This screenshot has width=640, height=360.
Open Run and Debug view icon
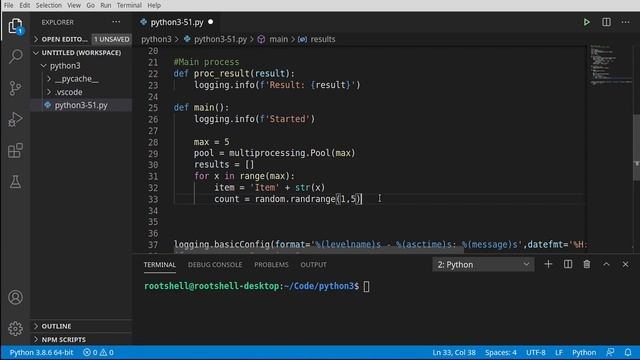[x=16, y=119]
